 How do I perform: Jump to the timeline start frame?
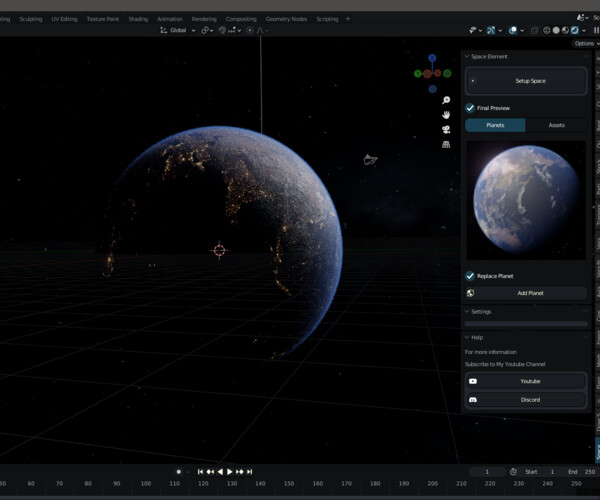pos(200,471)
